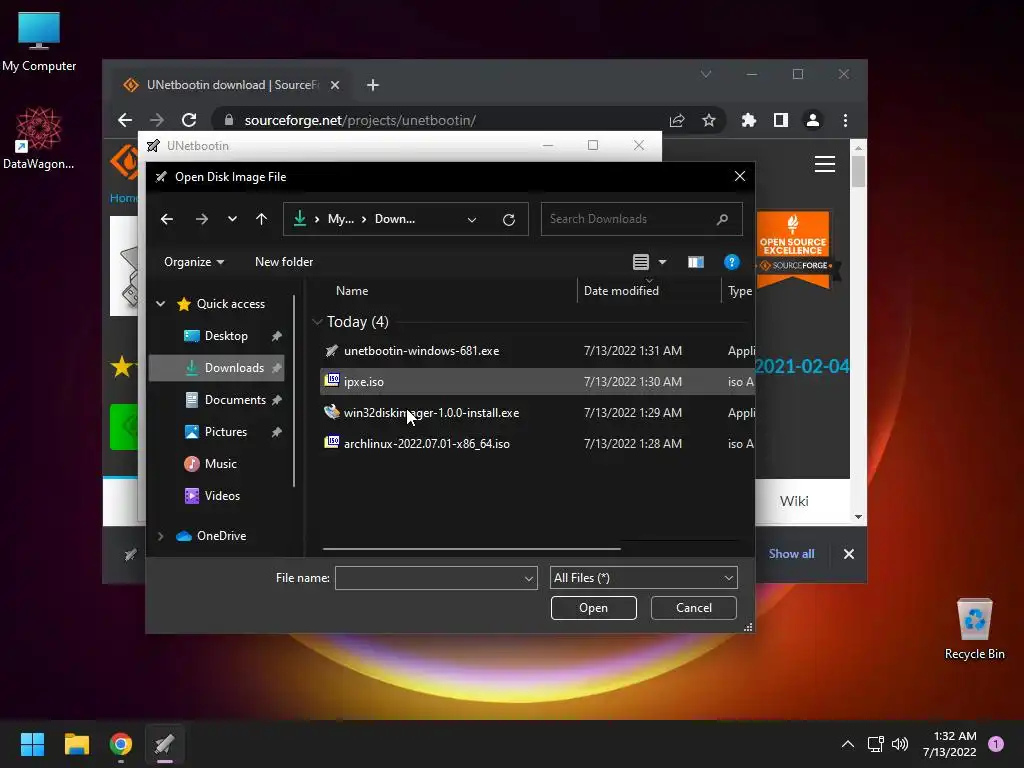Go up one folder level

(x=261, y=219)
